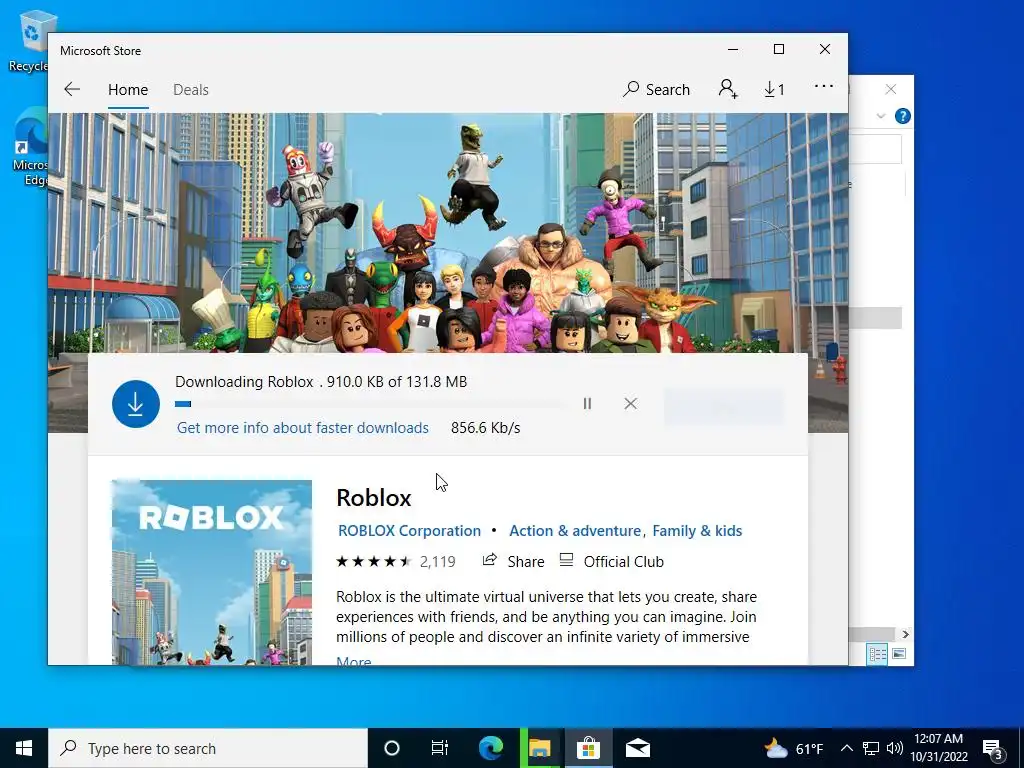The height and width of the screenshot is (768, 1024).
Task: Open the Action & adventure category
Action: (575, 530)
